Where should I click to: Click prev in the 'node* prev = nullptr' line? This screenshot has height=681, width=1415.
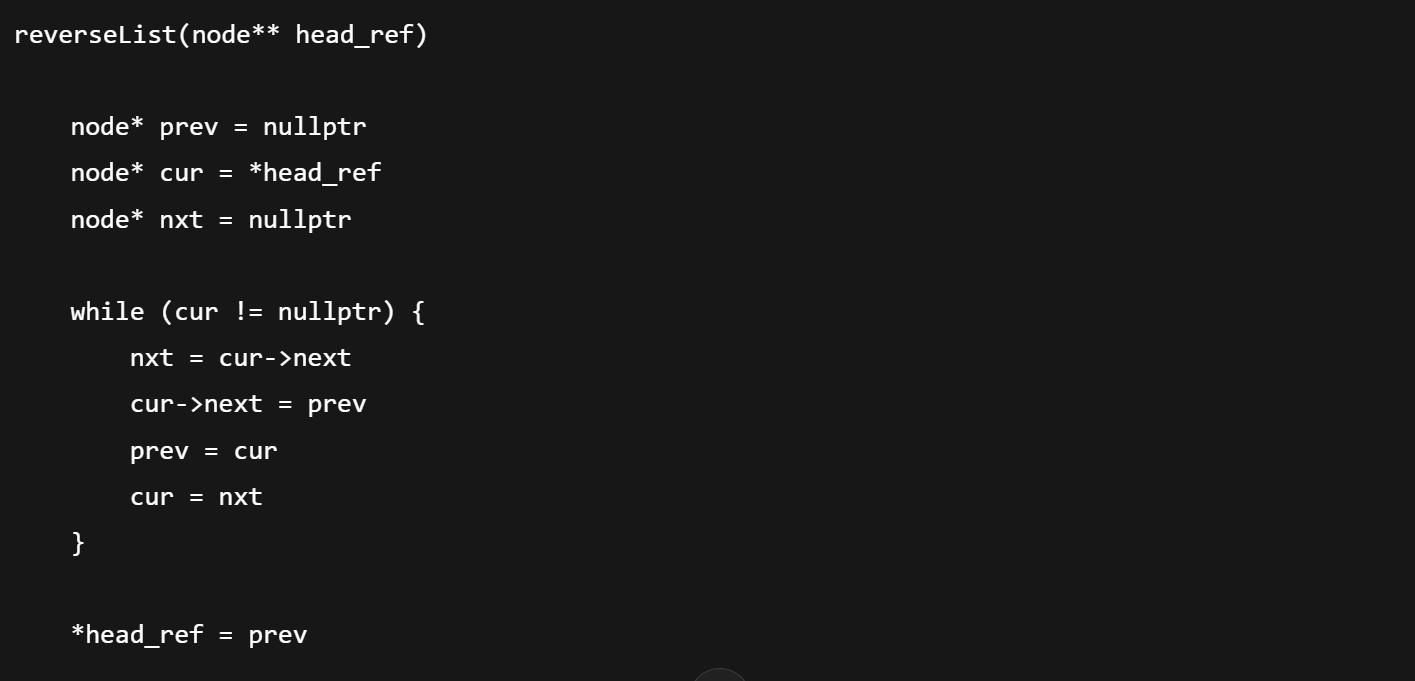pos(189,127)
